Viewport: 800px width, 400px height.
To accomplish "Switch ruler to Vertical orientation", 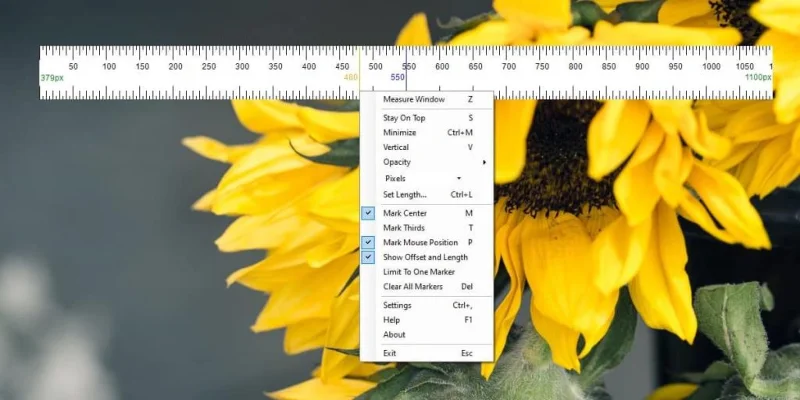I will pos(427,147).
